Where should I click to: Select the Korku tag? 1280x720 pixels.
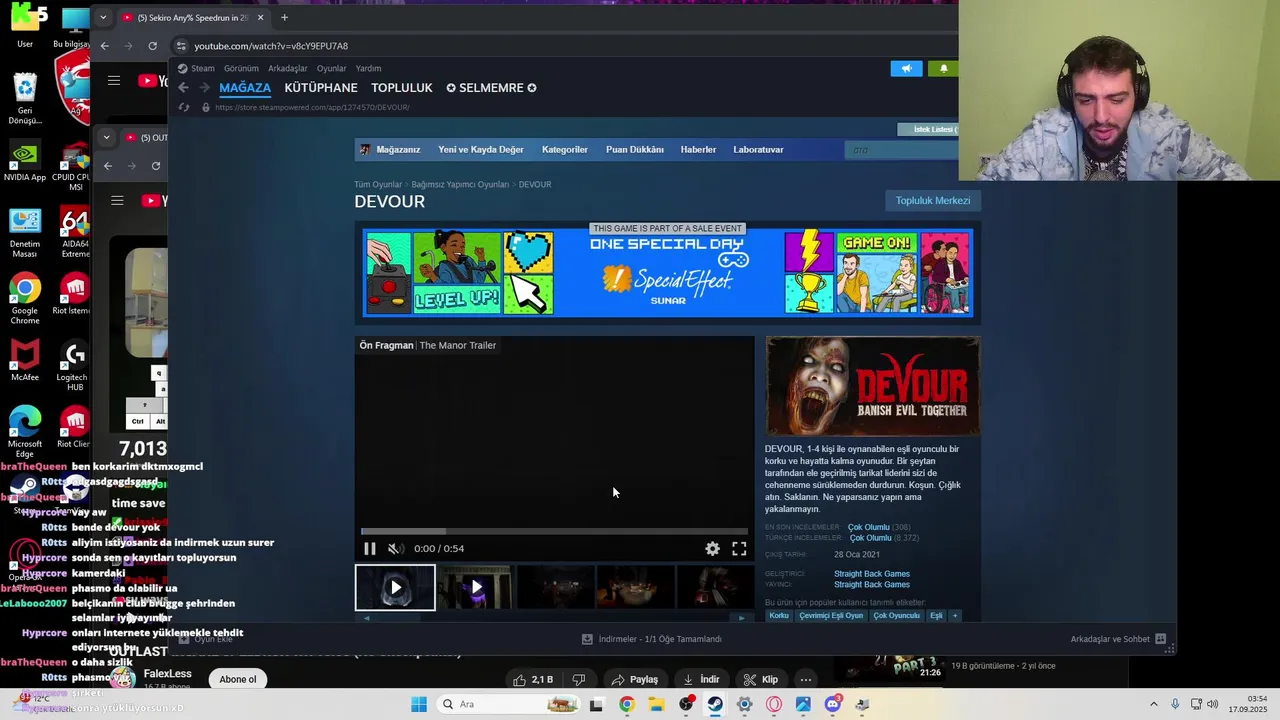(778, 616)
